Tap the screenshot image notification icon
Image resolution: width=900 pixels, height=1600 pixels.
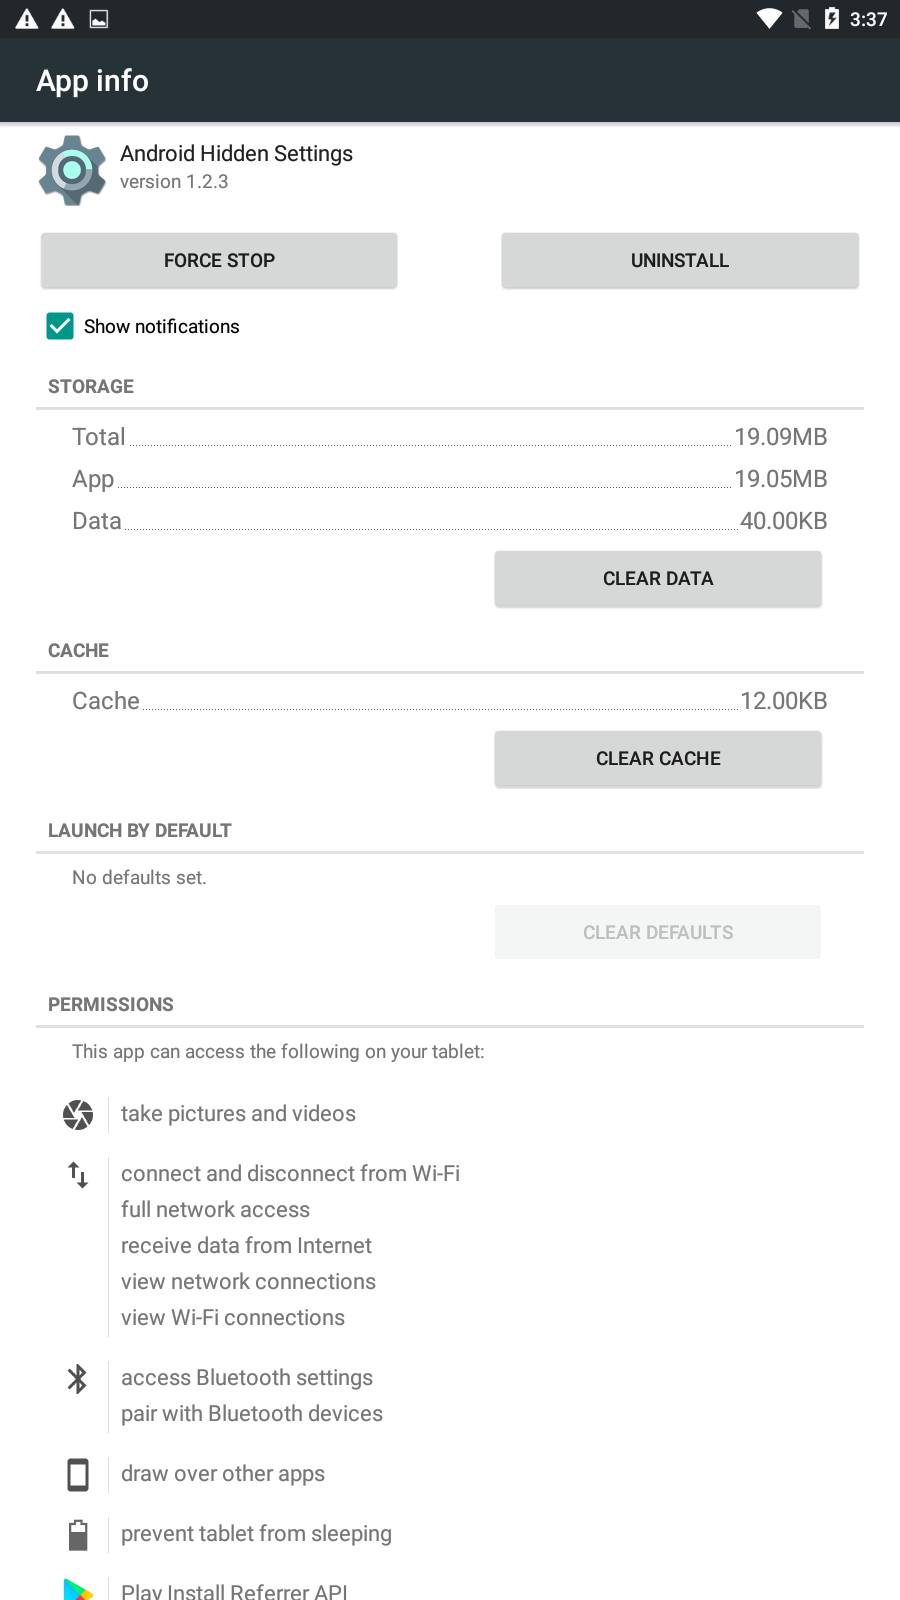click(x=99, y=19)
